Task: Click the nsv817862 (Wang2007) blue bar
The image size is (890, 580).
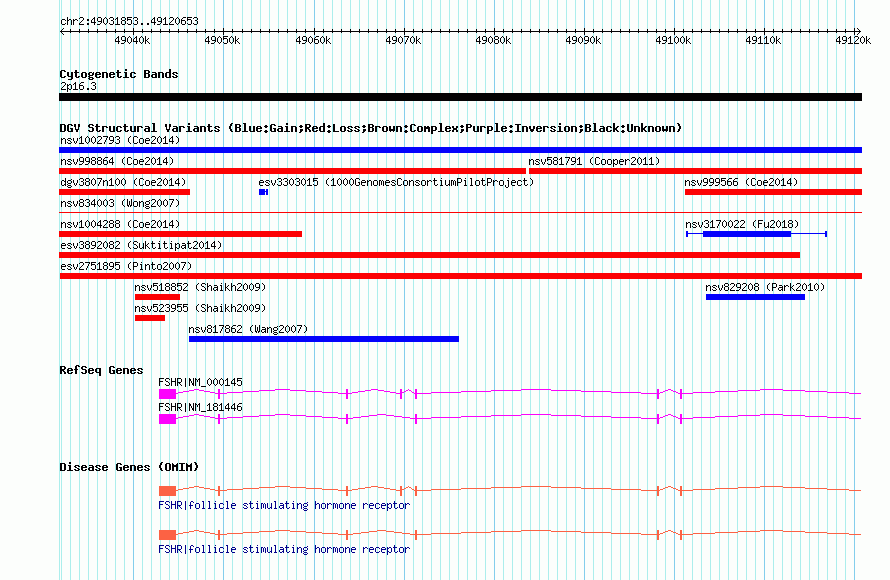Action: click(x=324, y=339)
